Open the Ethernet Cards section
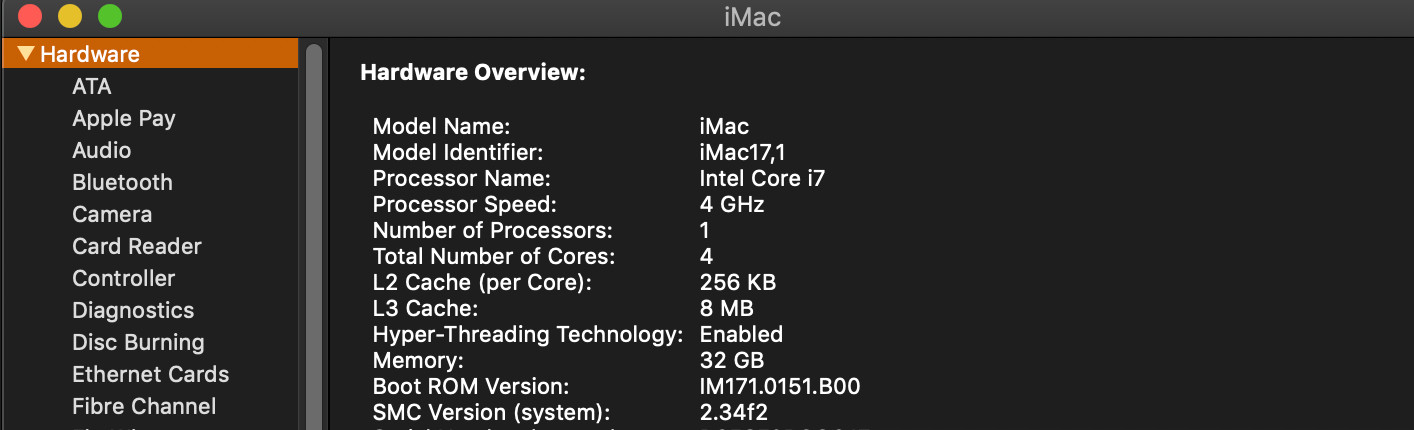The image size is (1414, 430). [x=150, y=374]
